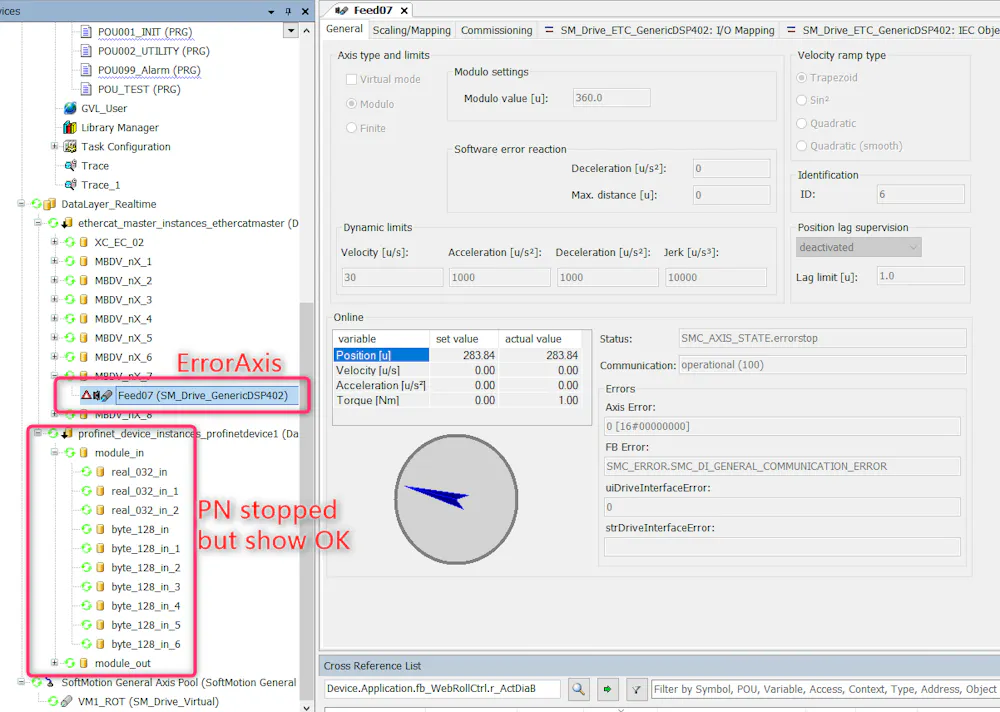
Task: Click the FB Error message field
Action: tap(782, 466)
